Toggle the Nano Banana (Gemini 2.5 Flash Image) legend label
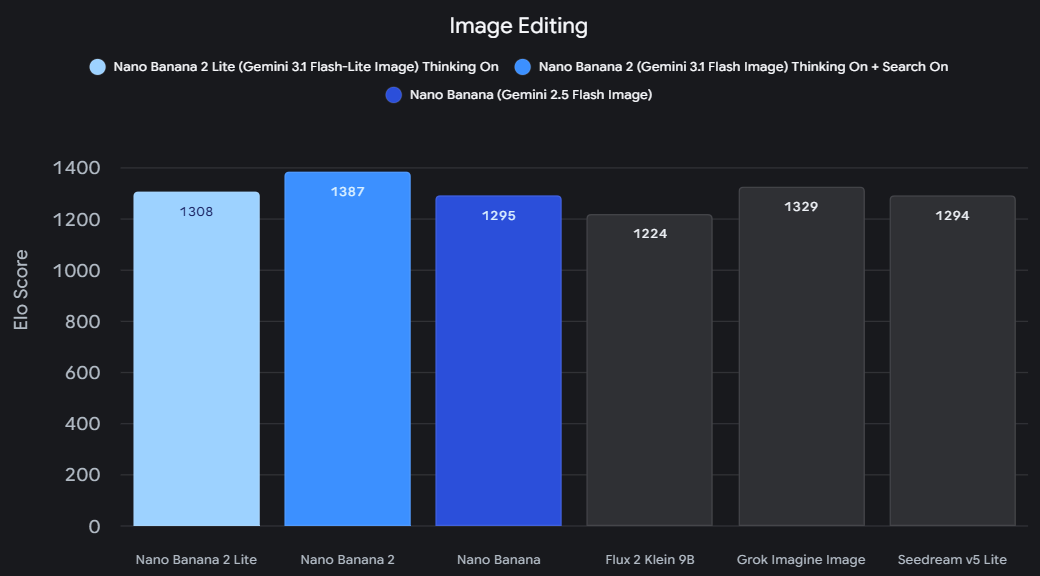The height and width of the screenshot is (576, 1040). point(531,95)
